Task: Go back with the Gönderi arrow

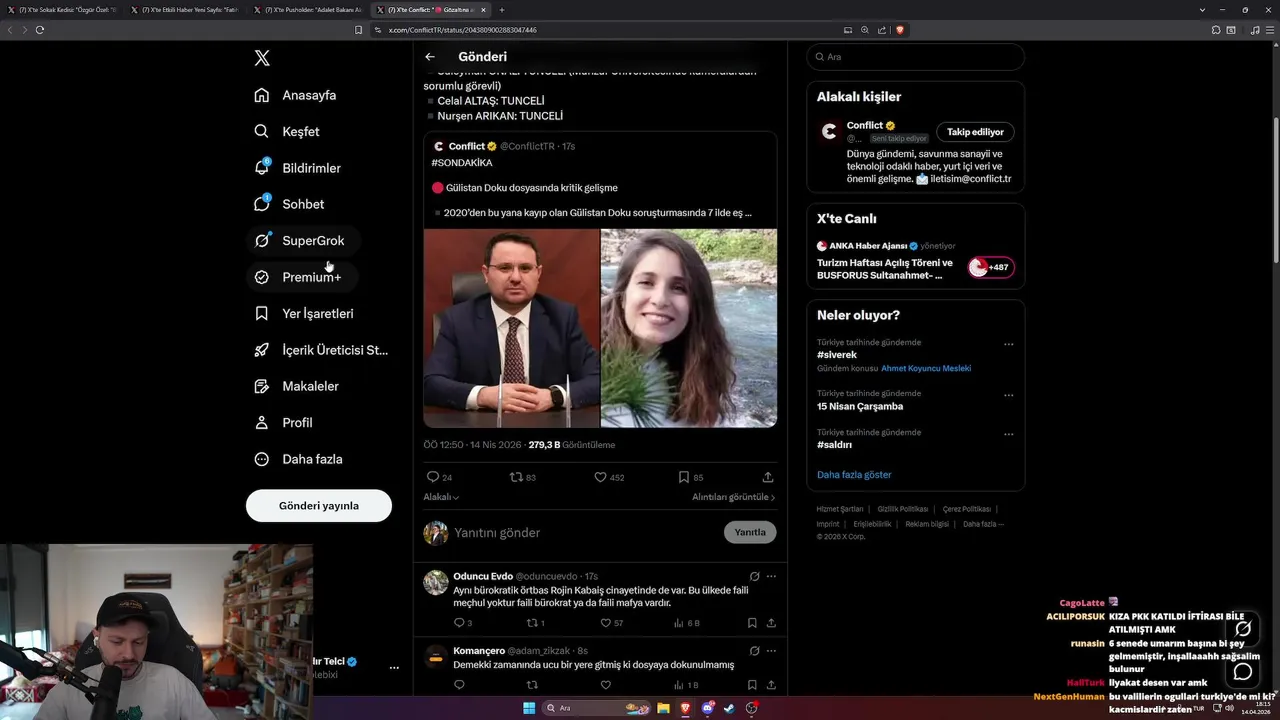Action: click(430, 57)
